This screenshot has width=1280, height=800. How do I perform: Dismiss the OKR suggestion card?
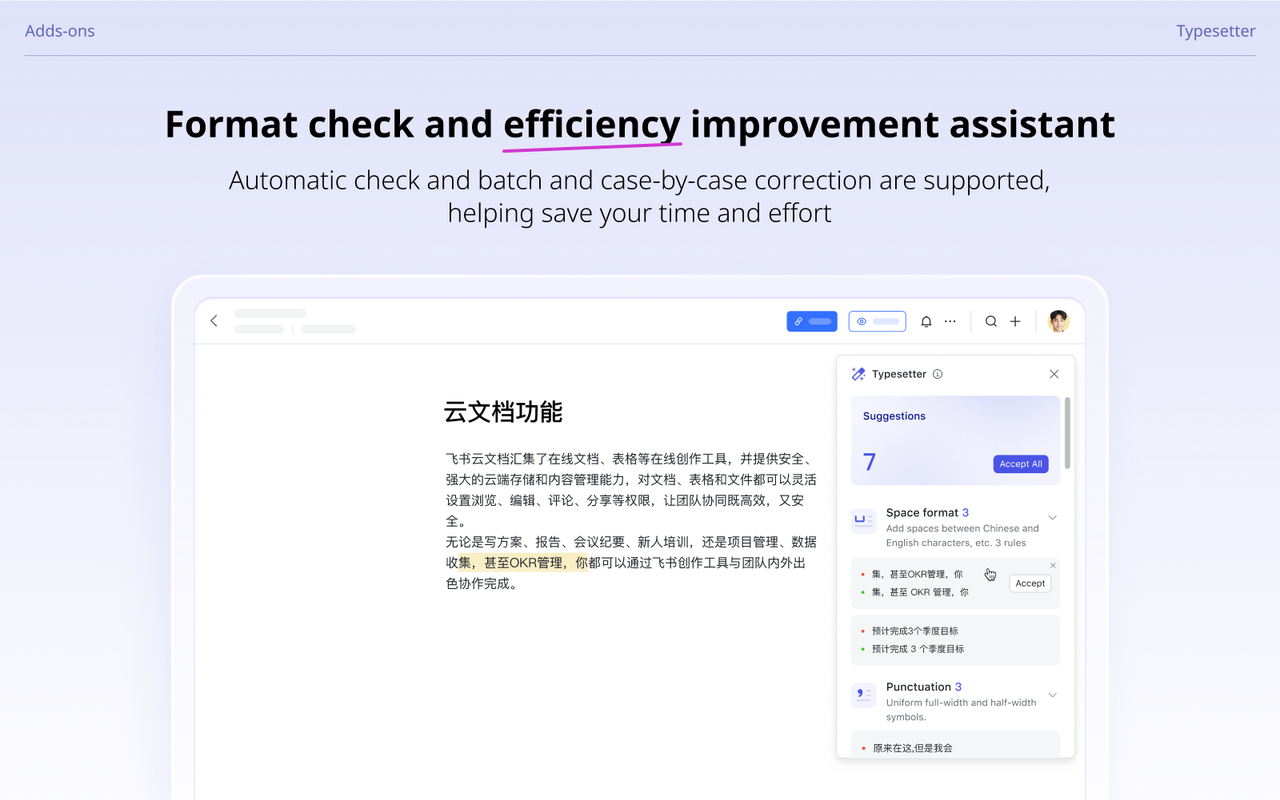pyautogui.click(x=1053, y=566)
